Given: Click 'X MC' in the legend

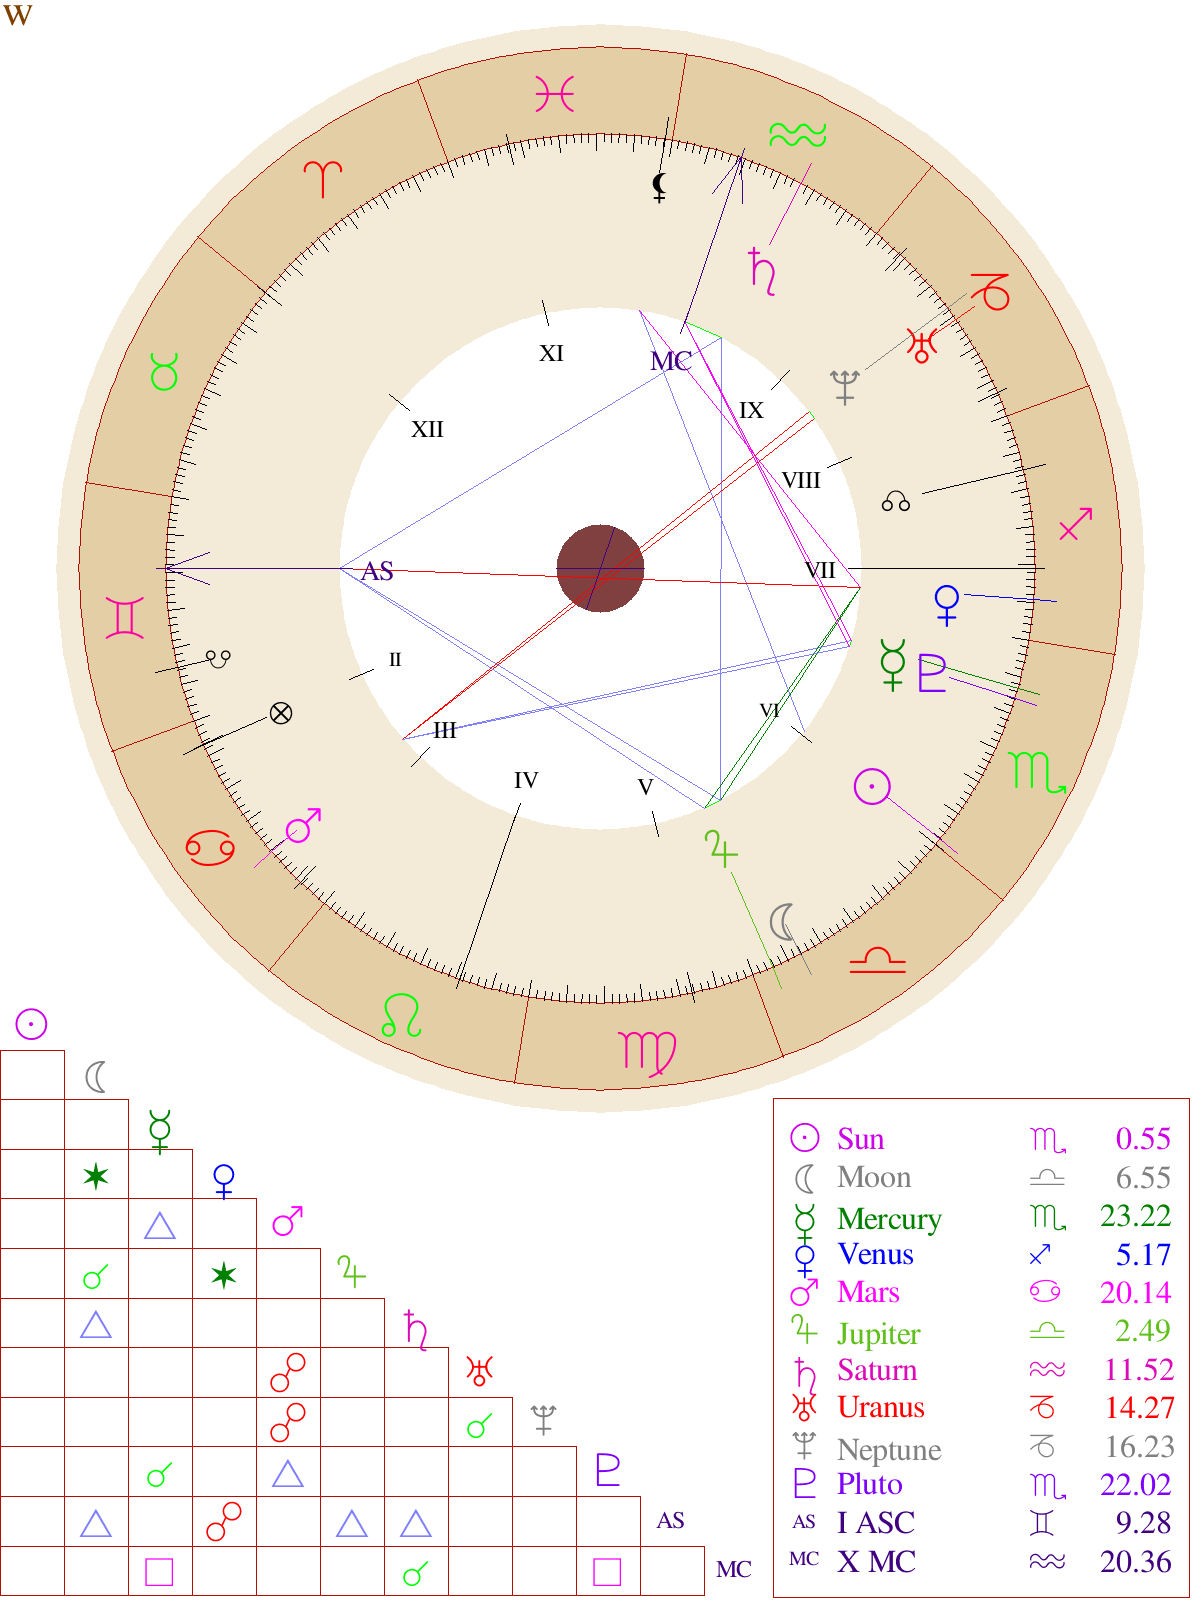Looking at the screenshot, I should tap(876, 1562).
